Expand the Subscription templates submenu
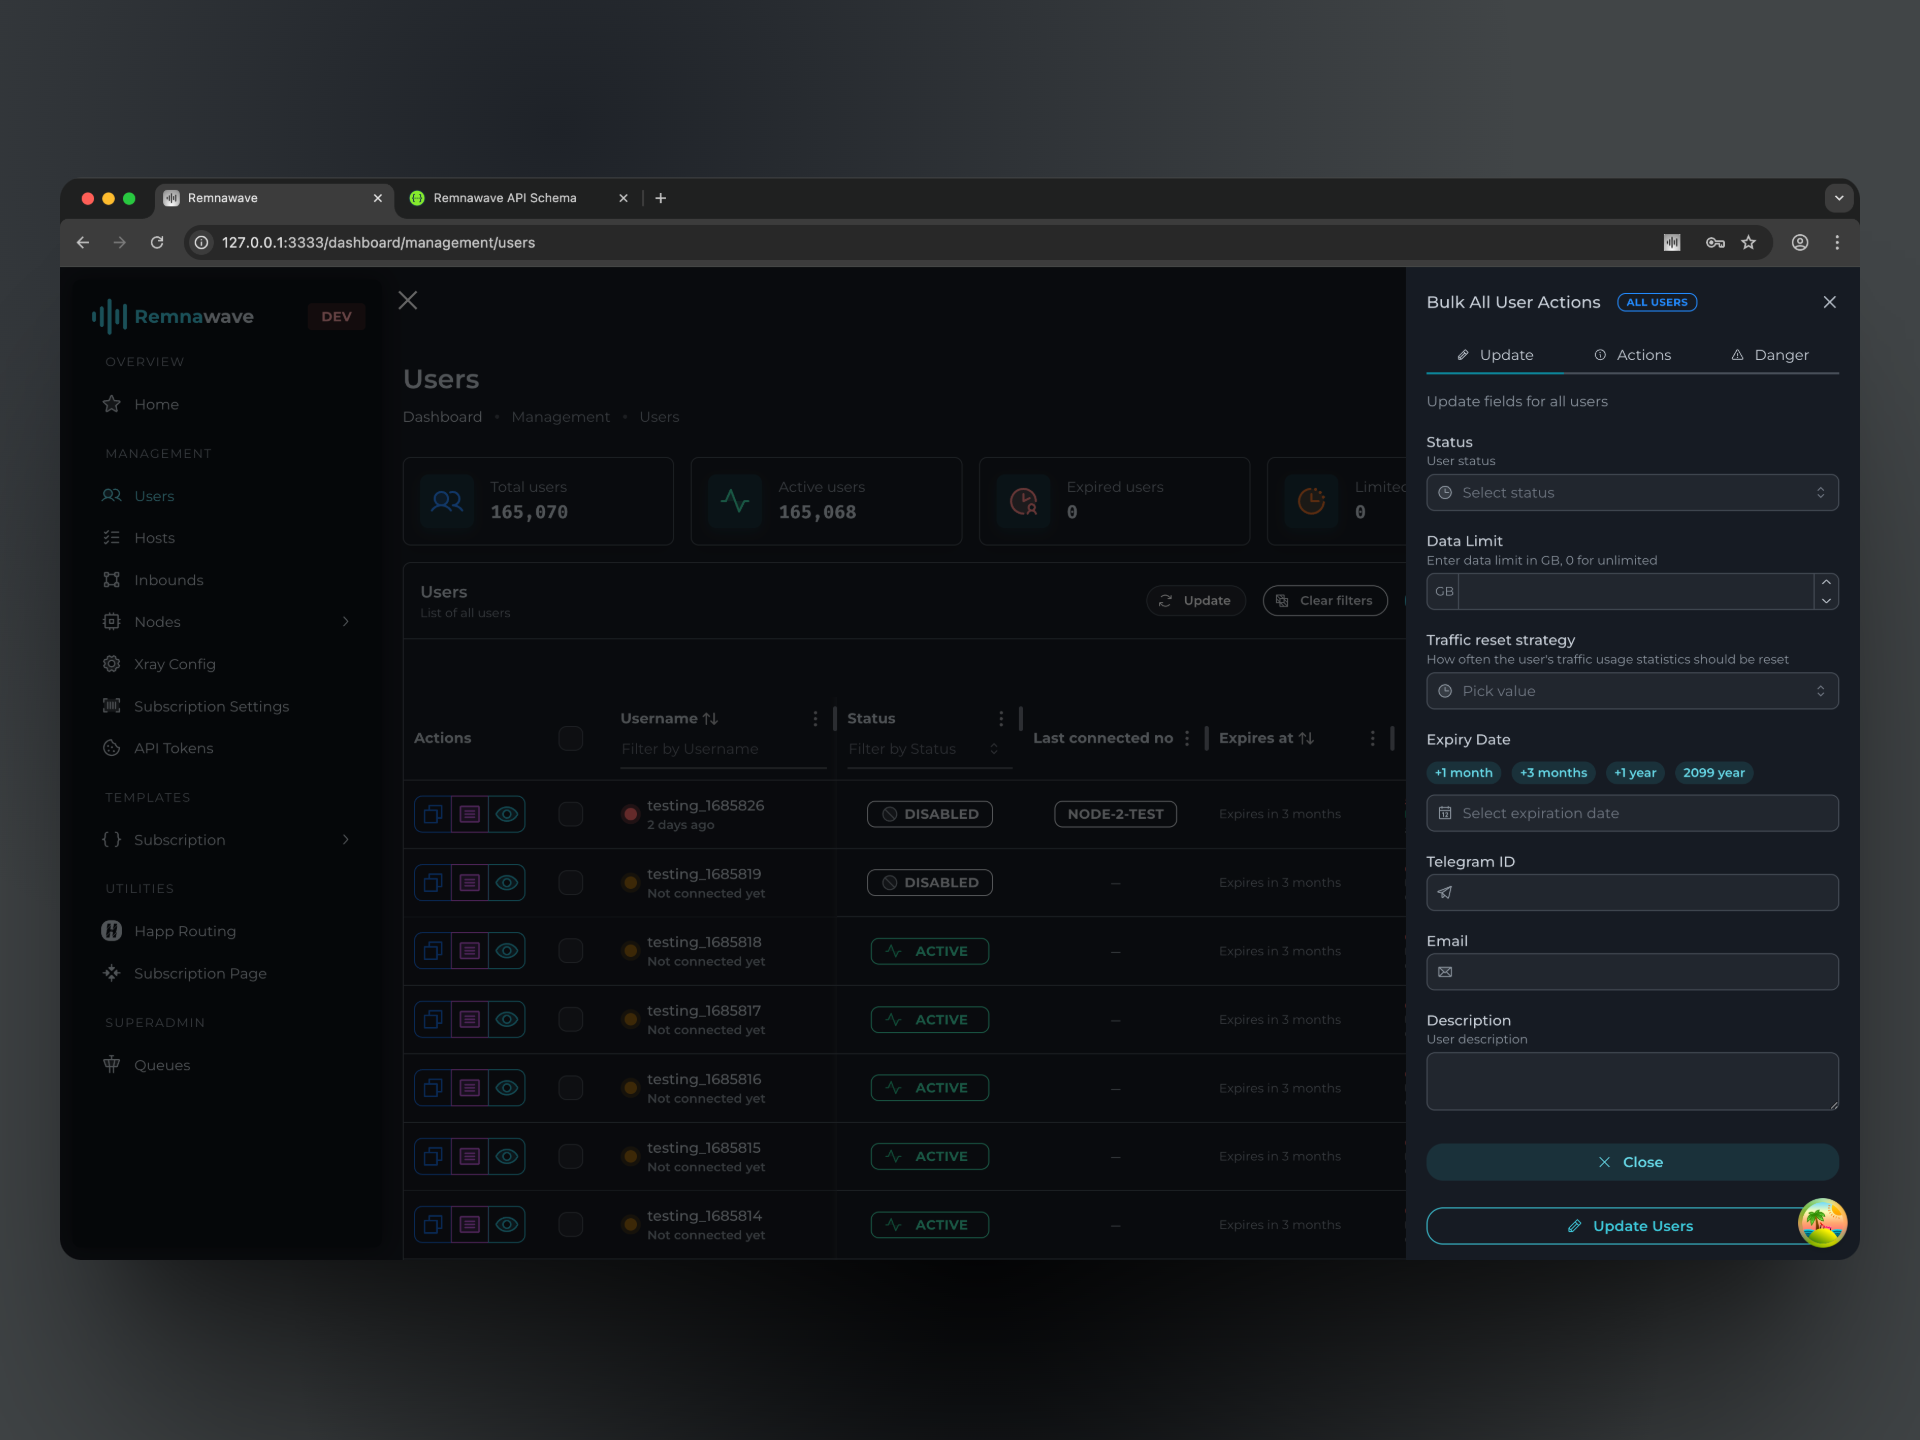1920x1440 pixels. [x=346, y=840]
